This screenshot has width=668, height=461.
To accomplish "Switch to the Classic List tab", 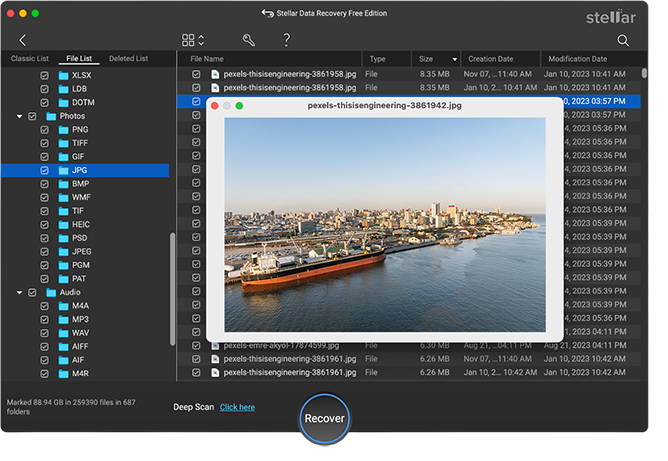I will 29,59.
